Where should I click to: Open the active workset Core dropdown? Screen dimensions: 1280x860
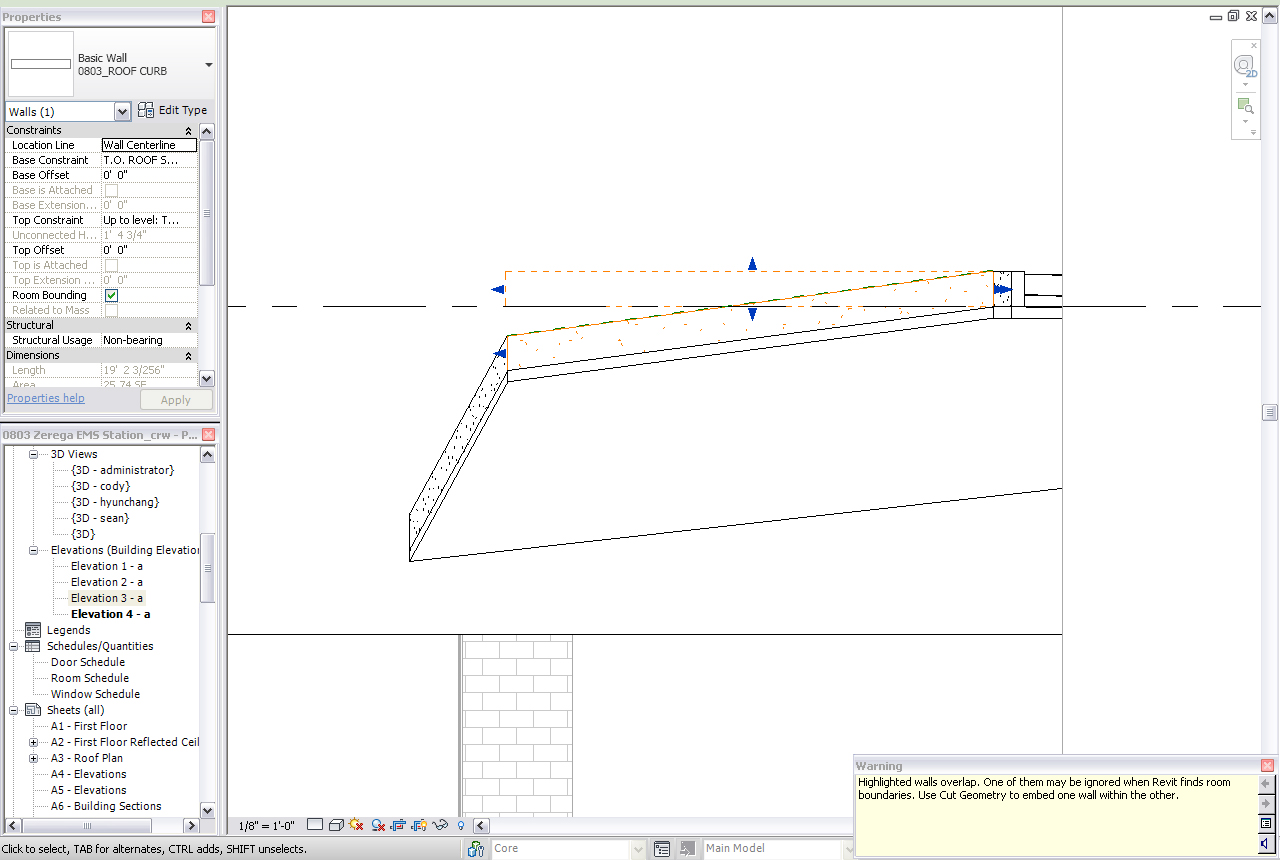tap(638, 849)
